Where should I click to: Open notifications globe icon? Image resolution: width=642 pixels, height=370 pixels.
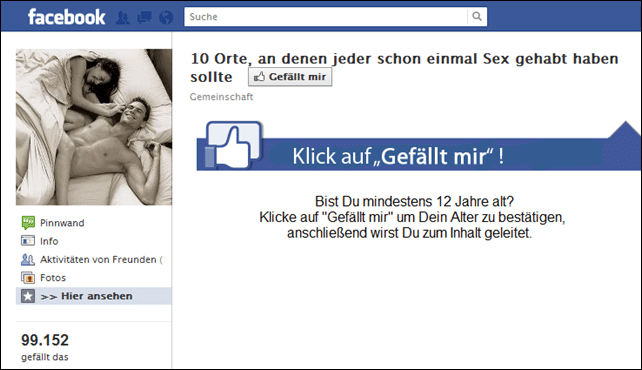[166, 17]
